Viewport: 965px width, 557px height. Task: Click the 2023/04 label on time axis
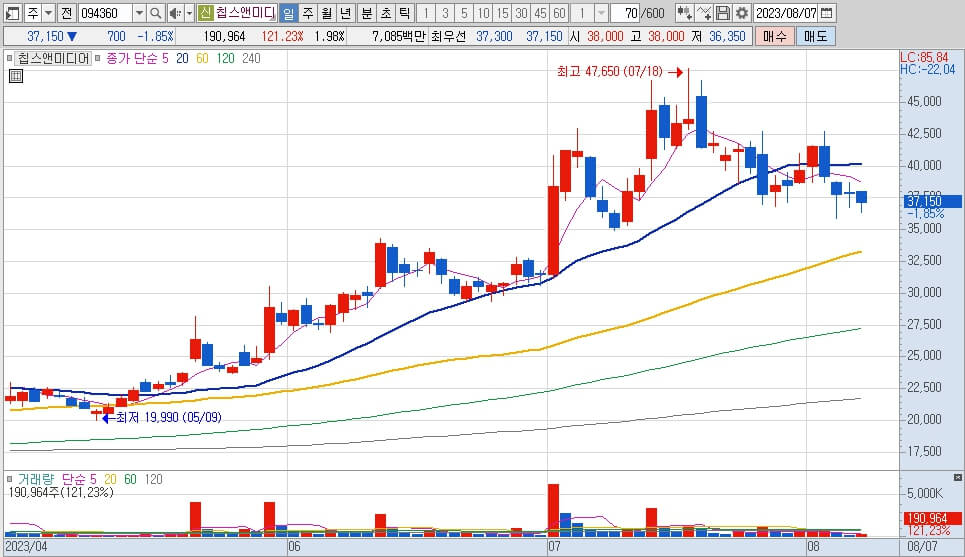pyautogui.click(x=26, y=546)
